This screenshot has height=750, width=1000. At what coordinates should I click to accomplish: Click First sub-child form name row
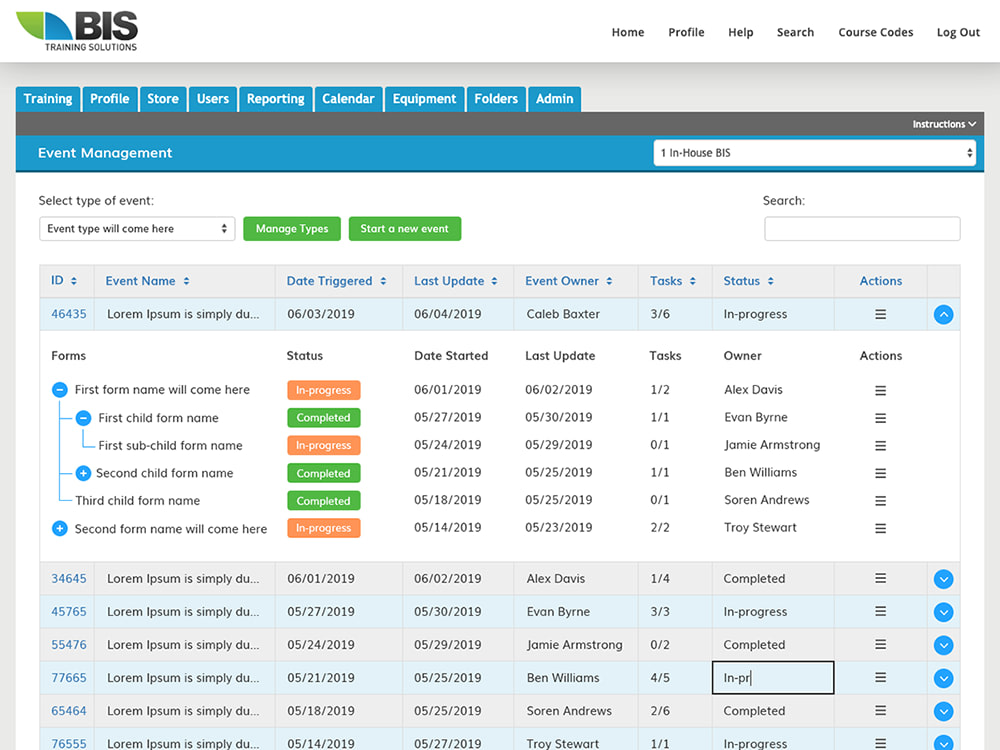[170, 446]
